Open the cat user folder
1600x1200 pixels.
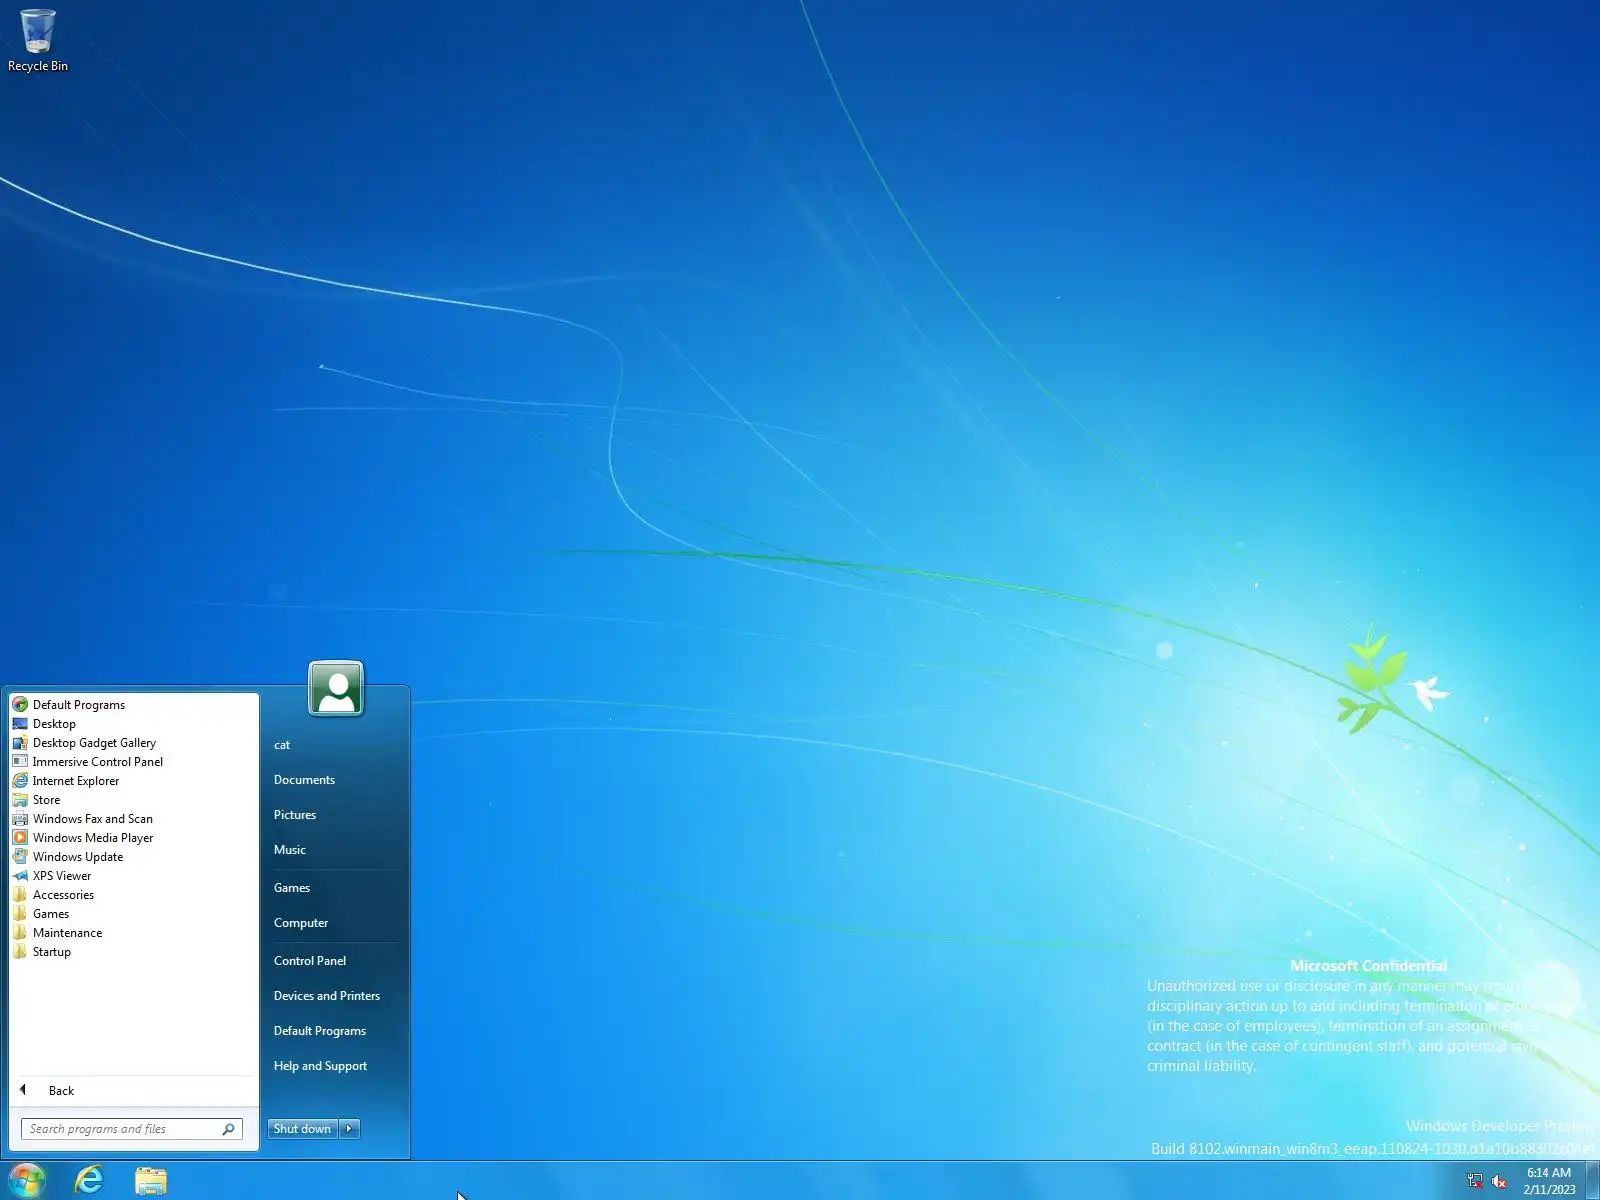click(x=282, y=745)
